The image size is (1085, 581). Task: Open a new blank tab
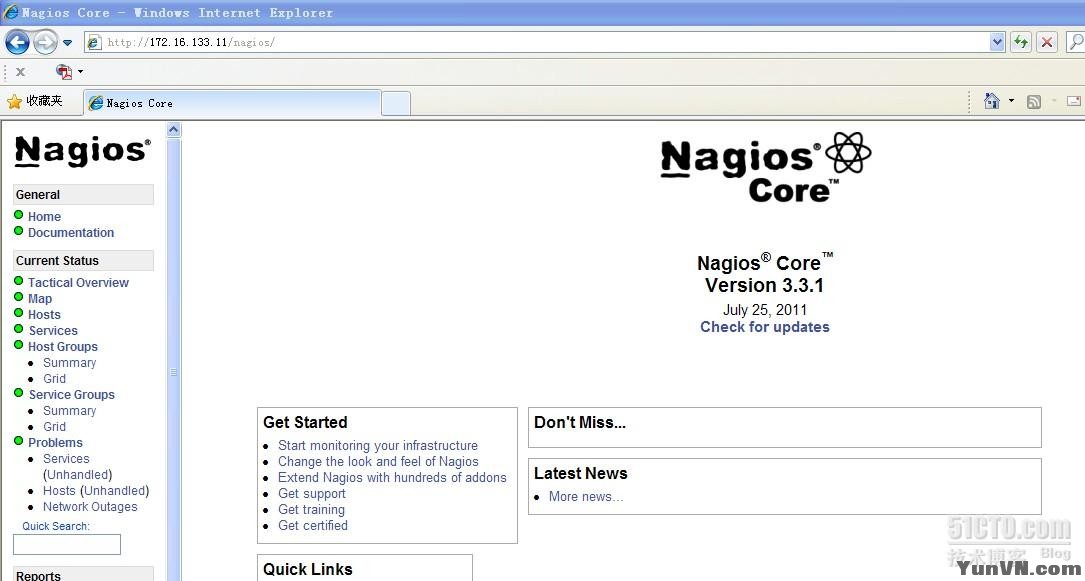tap(396, 104)
